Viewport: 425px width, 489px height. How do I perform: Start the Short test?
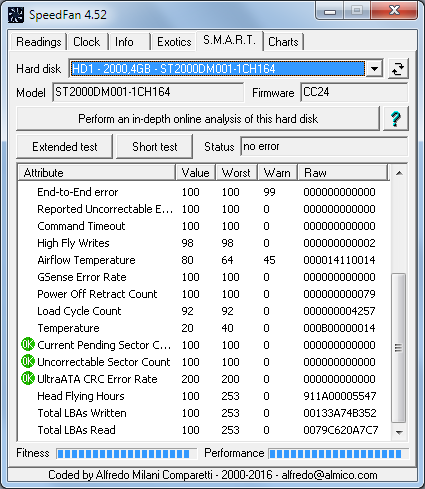tap(155, 147)
